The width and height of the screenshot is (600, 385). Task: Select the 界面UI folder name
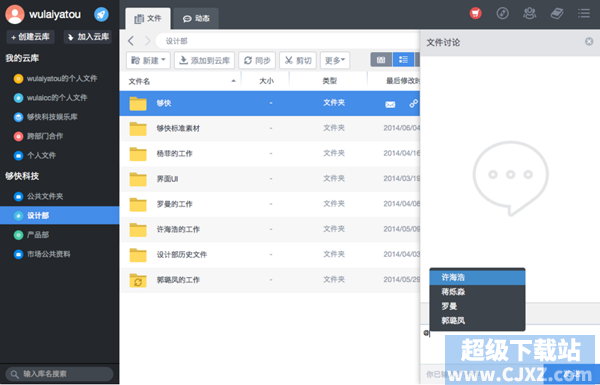pyautogui.click(x=168, y=179)
